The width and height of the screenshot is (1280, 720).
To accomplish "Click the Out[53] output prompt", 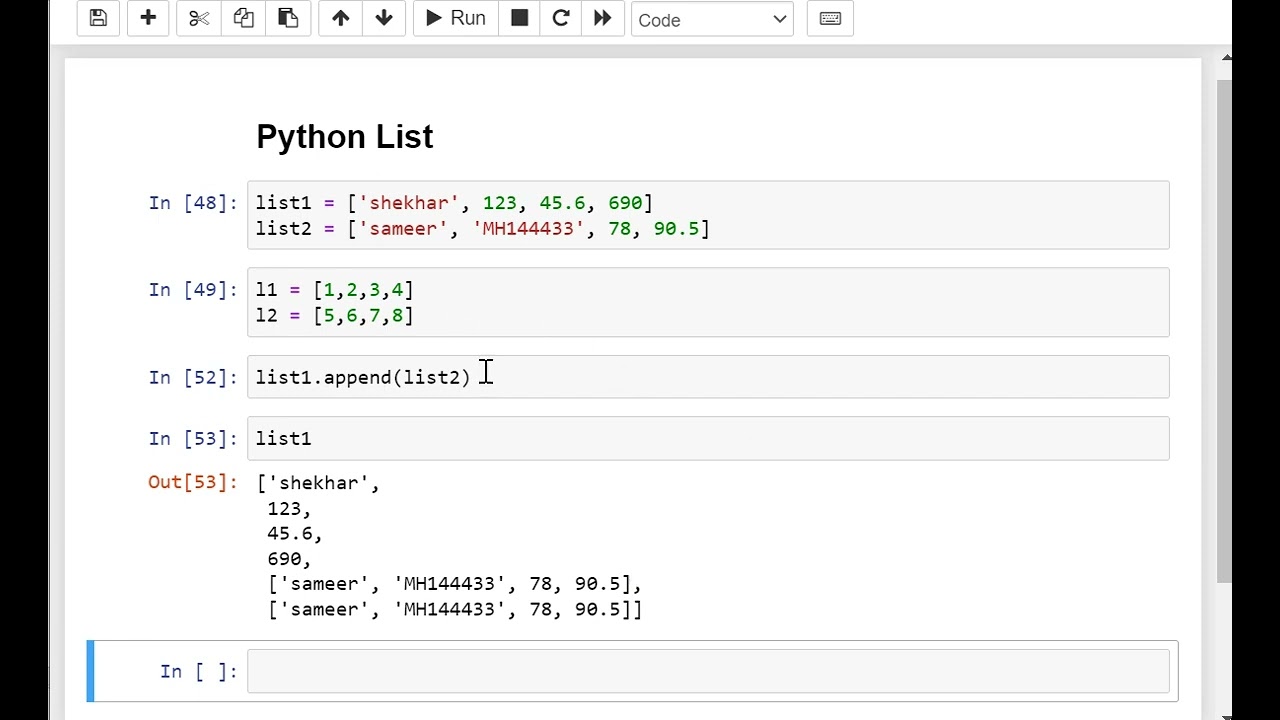I will pyautogui.click(x=192, y=482).
